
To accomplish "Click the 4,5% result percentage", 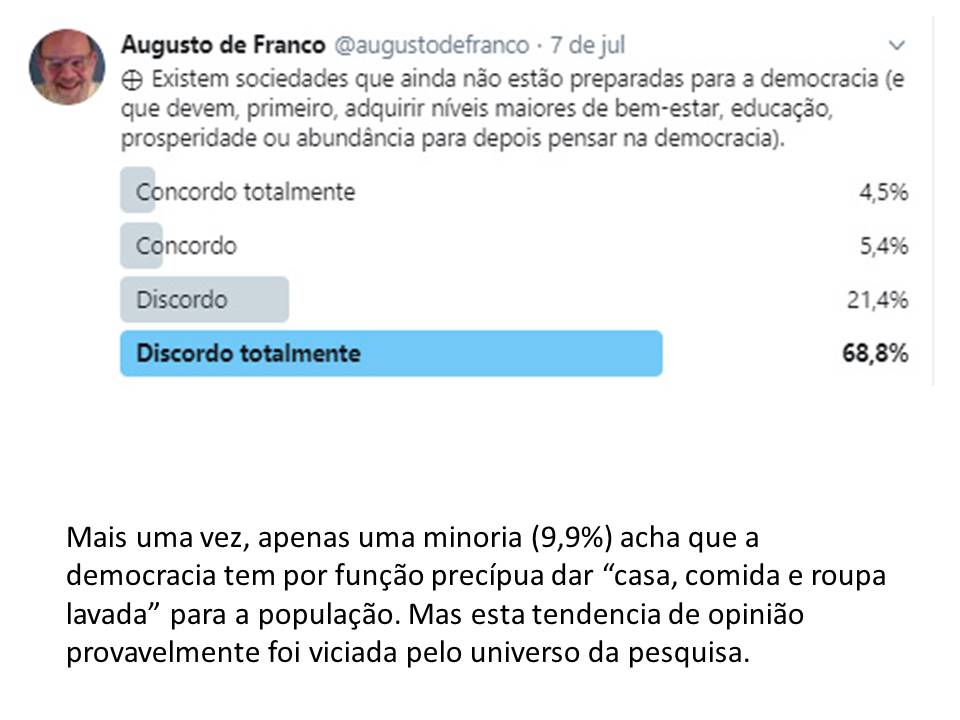I will pos(884,192).
